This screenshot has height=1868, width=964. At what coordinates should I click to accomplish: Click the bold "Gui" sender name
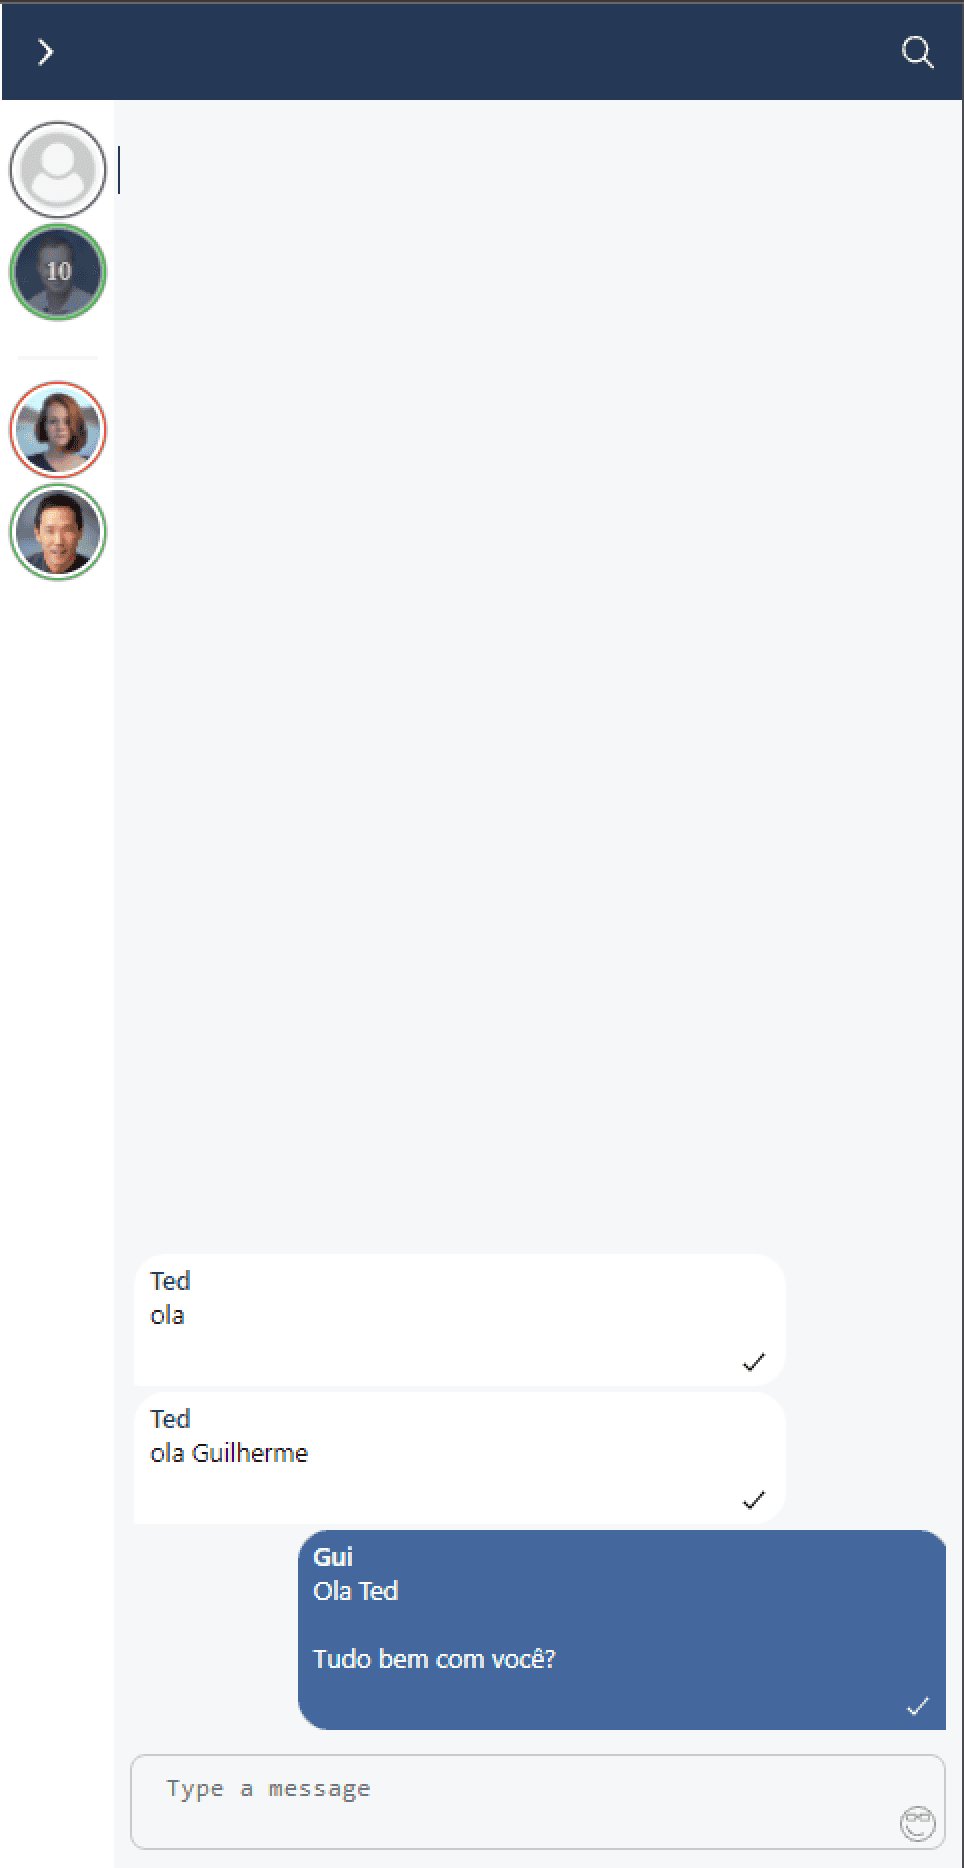coord(333,1557)
